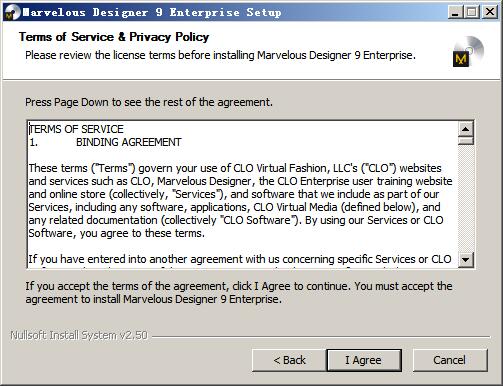The image size is (503, 386).
Task: Click the Terms of Service & Privacy Policy heading
Action: 114,37
